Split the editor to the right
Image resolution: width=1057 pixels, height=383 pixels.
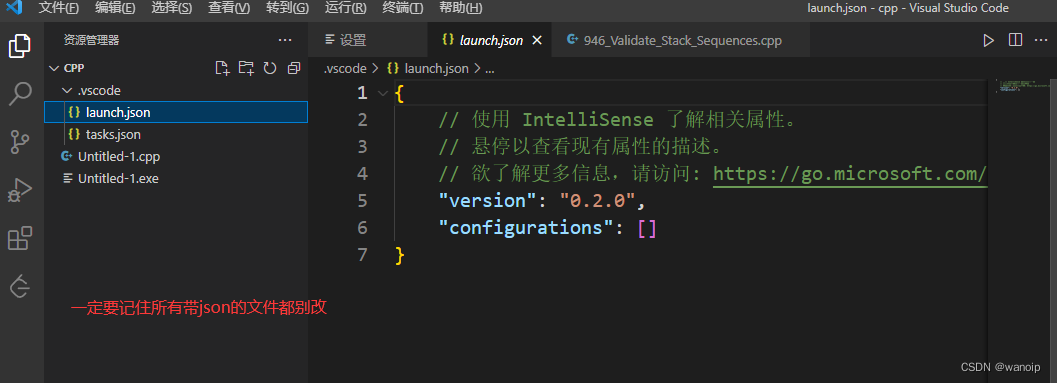(x=1015, y=40)
